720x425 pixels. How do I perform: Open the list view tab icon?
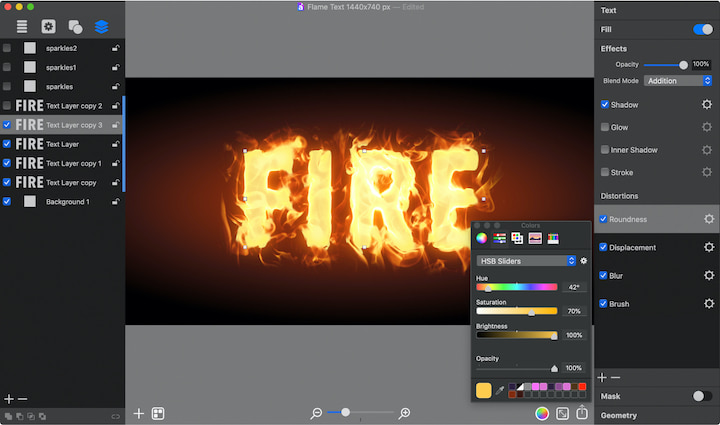[x=22, y=27]
